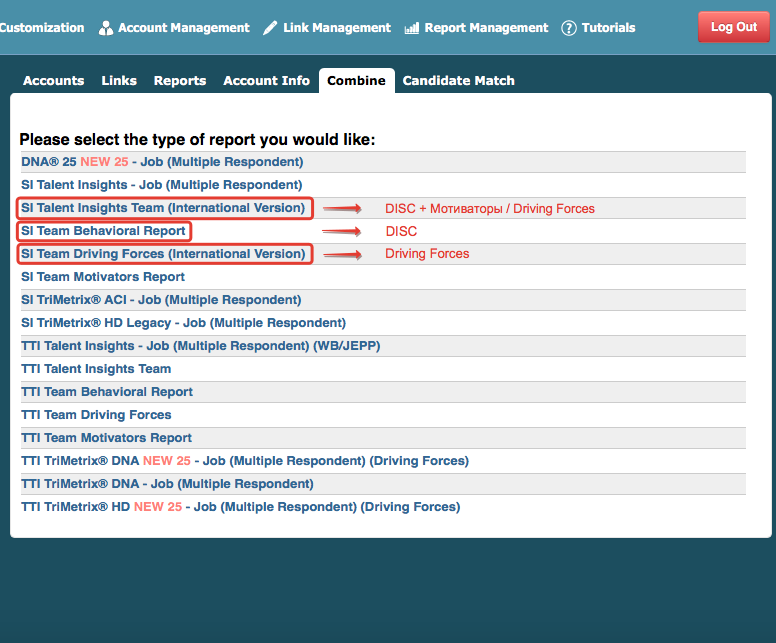
Task: Select SI Team Behavioral Report
Action: point(103,231)
